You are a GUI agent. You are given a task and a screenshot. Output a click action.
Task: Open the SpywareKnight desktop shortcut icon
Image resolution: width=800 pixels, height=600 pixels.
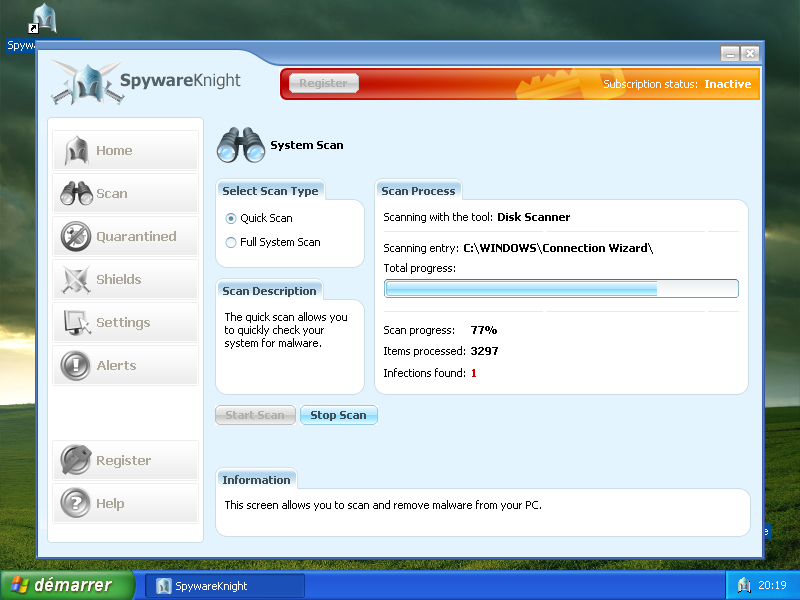tap(44, 19)
